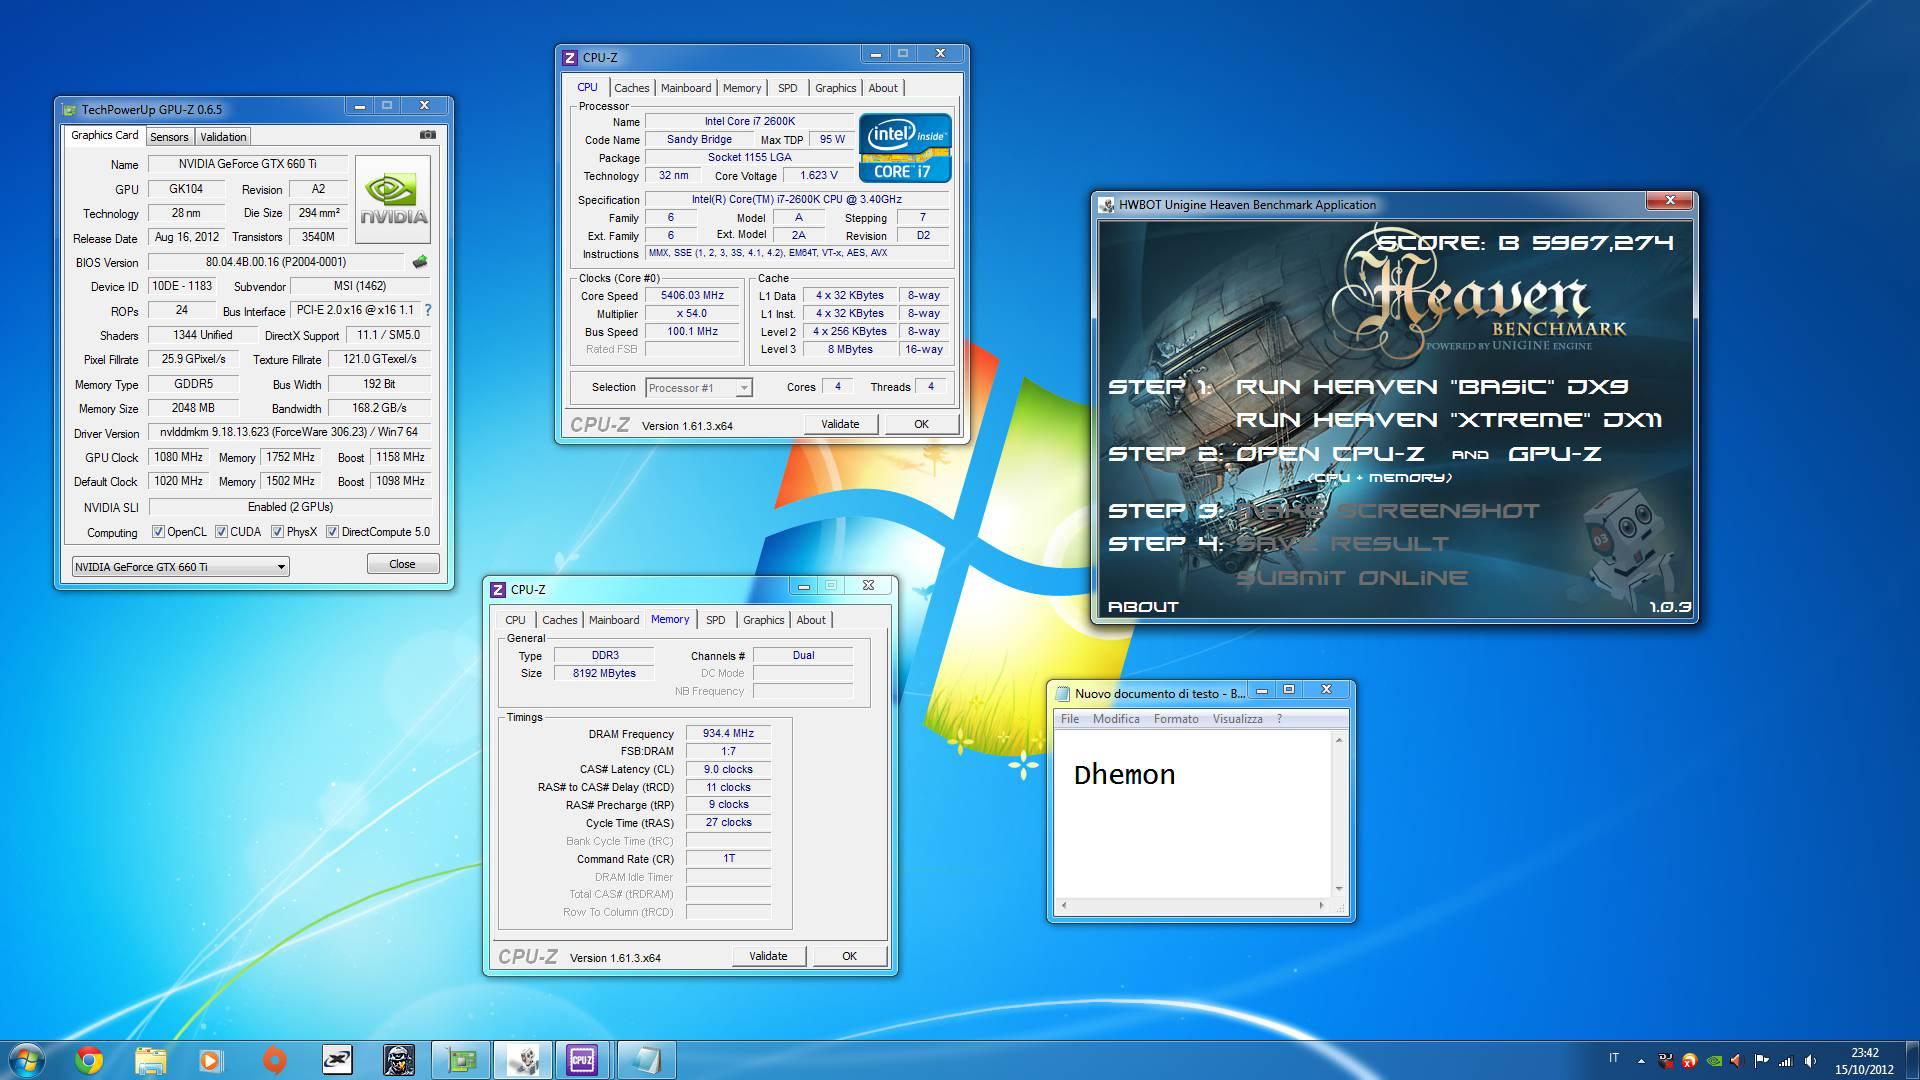Open the GPU selection dropdown in GPU-Z
Screen dimensions: 1920x1080
click(x=180, y=567)
